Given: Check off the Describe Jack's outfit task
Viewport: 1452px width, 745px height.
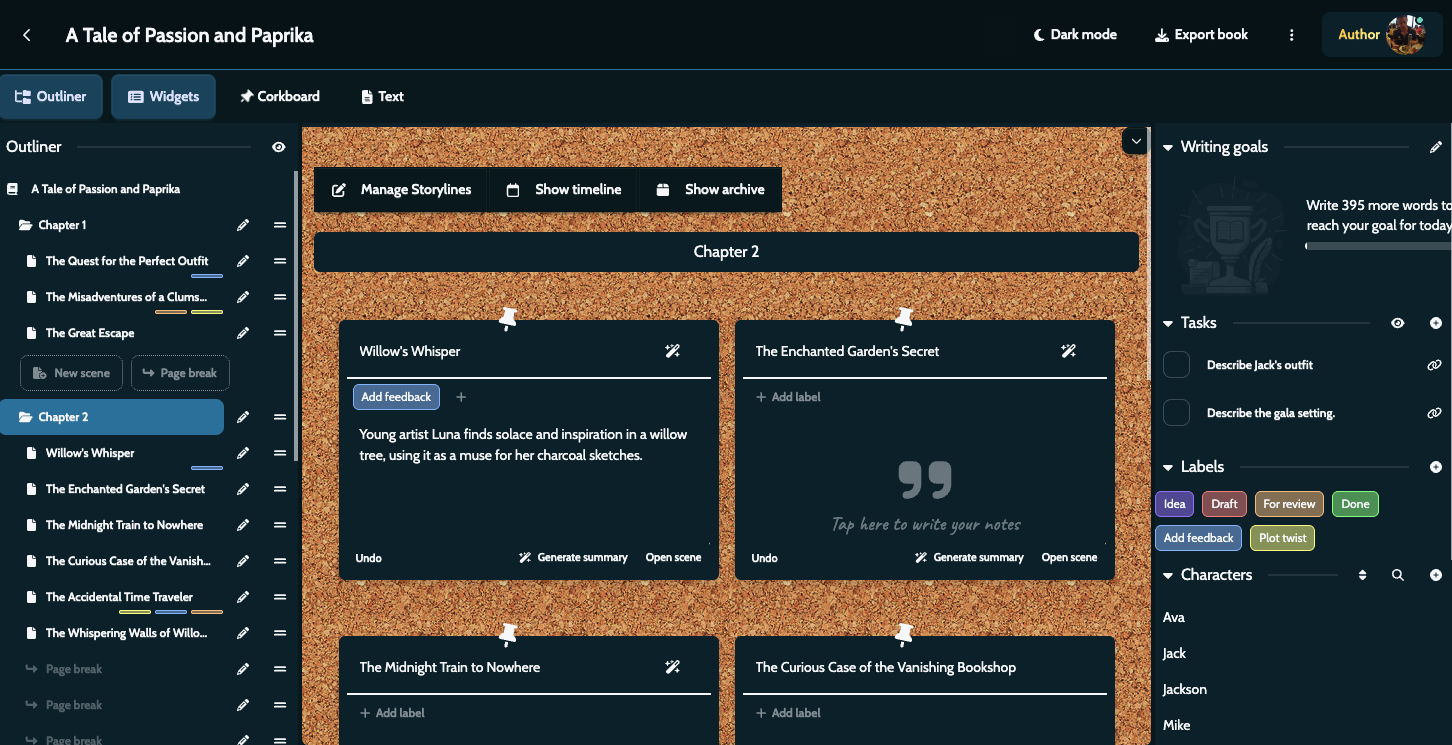Looking at the screenshot, I should 1176,364.
